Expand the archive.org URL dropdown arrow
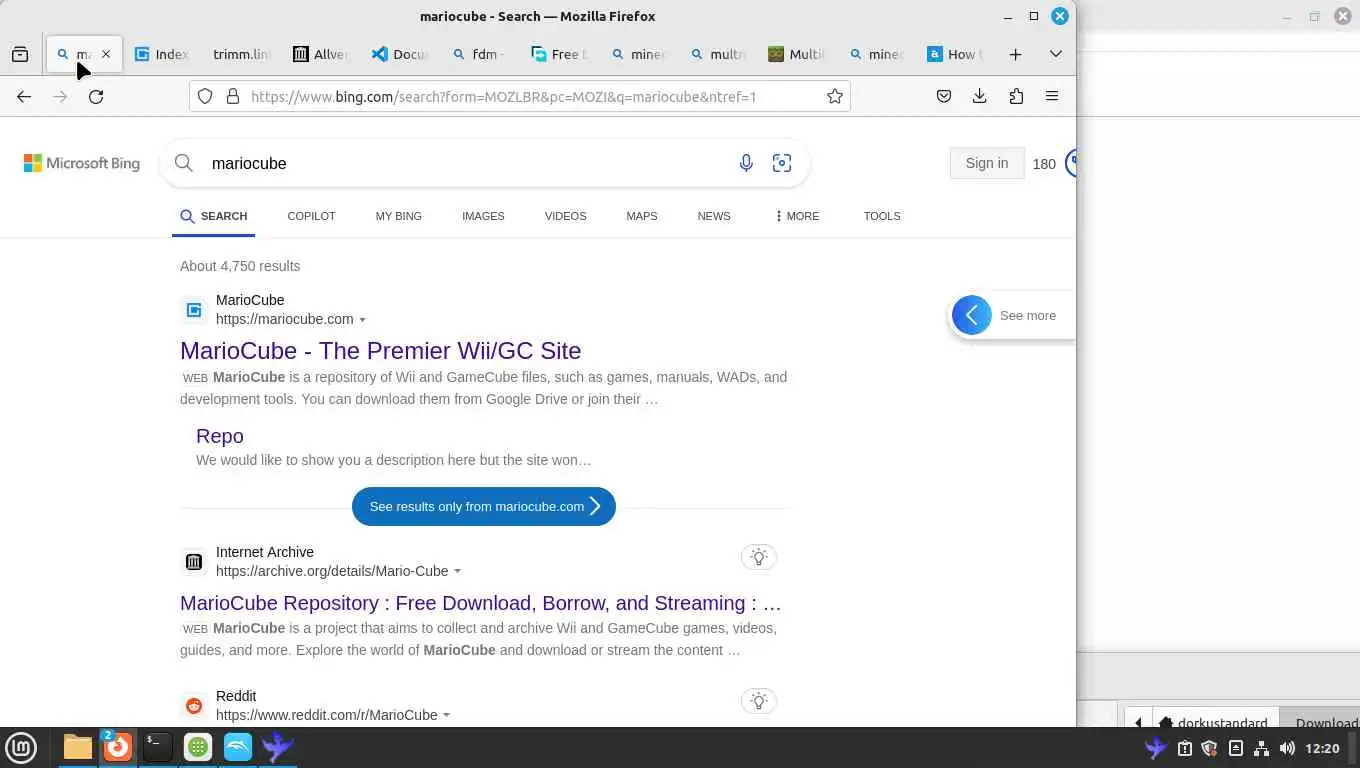Image resolution: width=1360 pixels, height=768 pixels. 457,572
